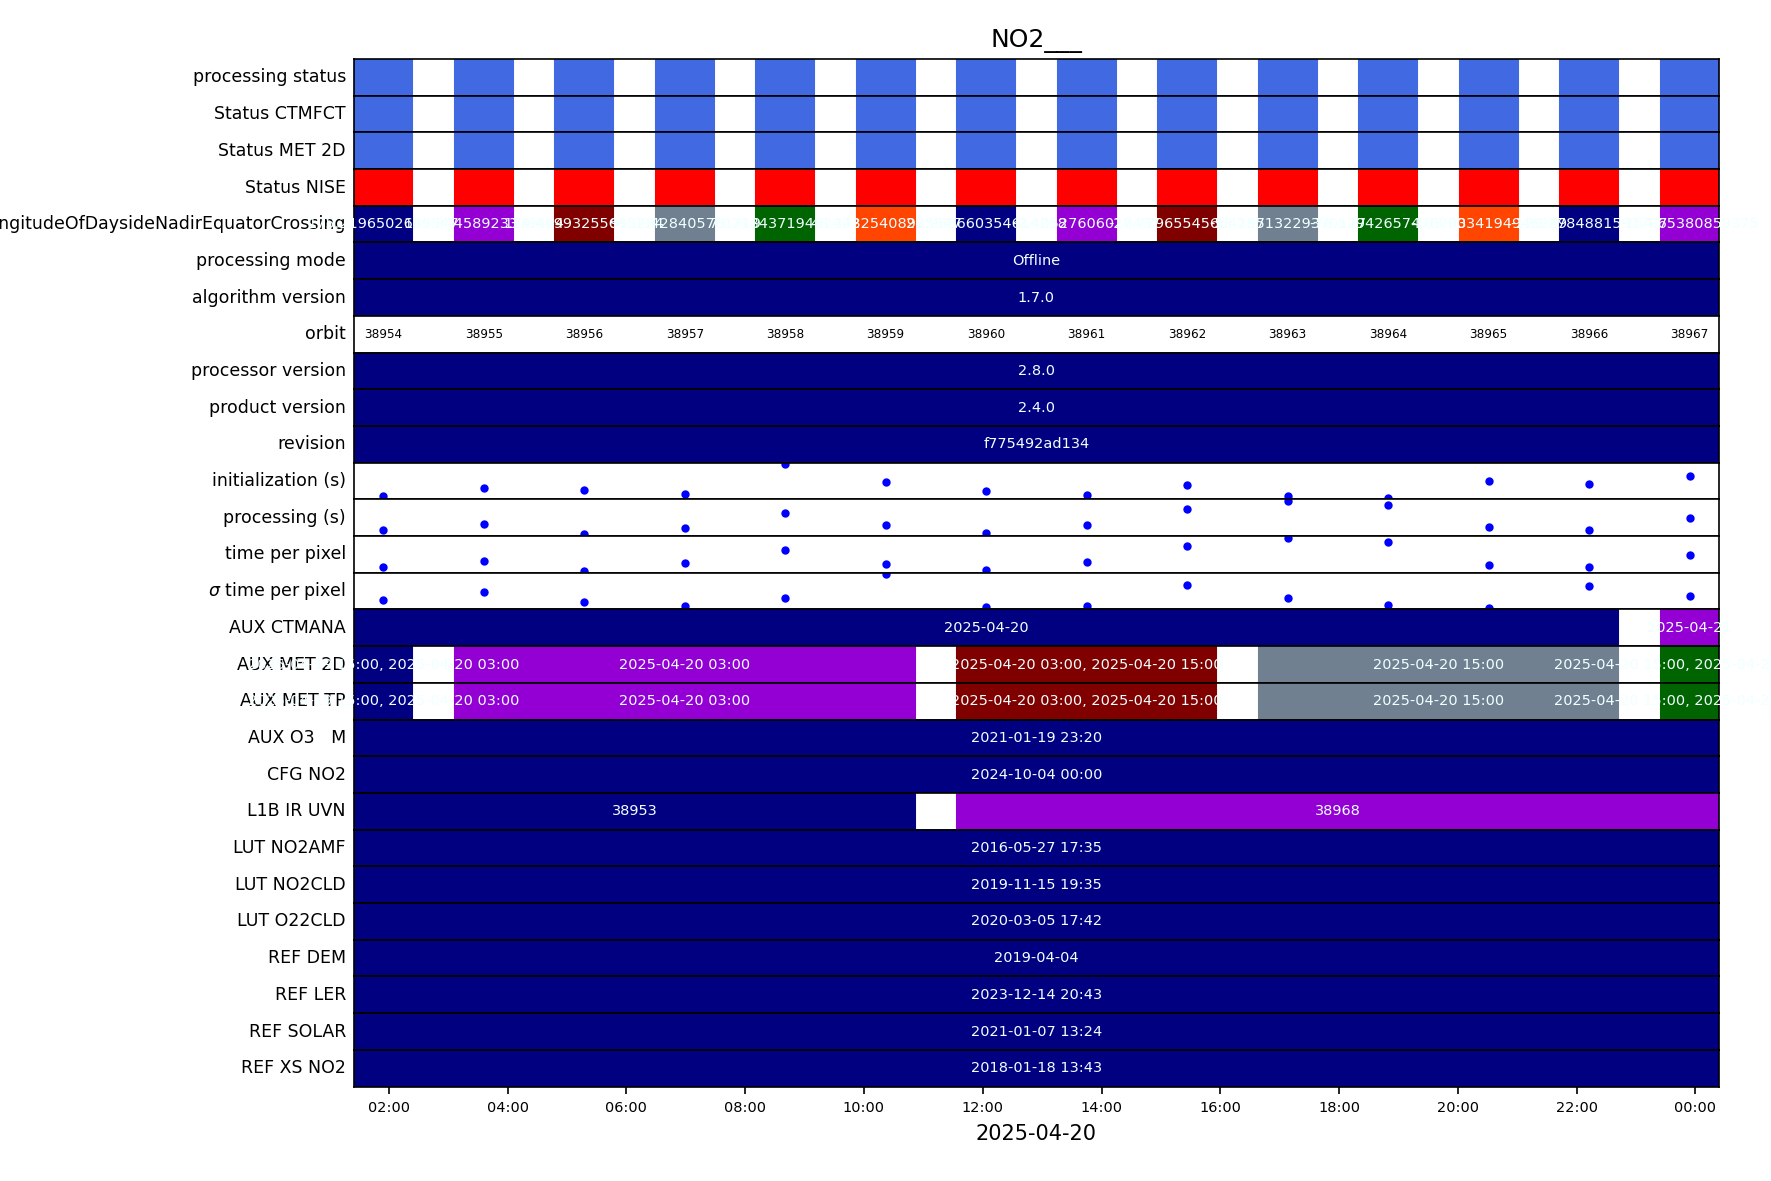This screenshot has width=1771, height=1181.
Task: Click the purple L1B IR UVN 38968 segment
Action: [1336, 811]
